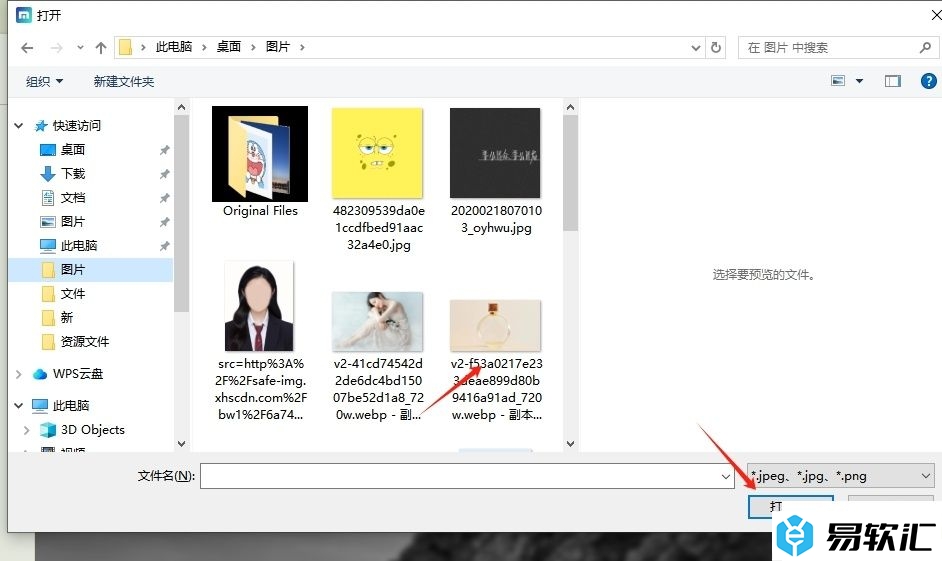Click the pin icon beside 下载
942x561 pixels.
coord(164,174)
